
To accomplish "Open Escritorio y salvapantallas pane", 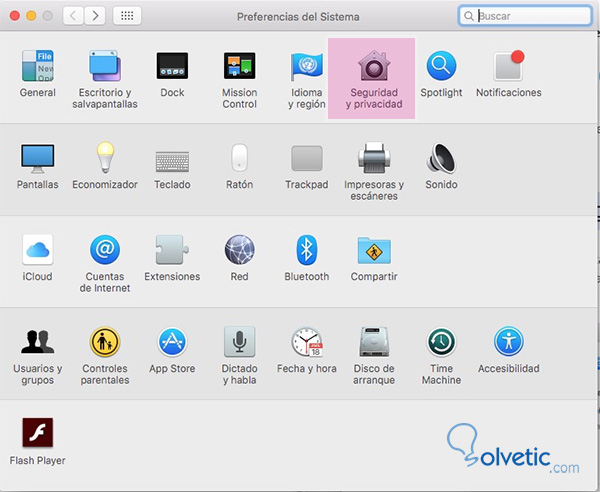I will point(105,66).
